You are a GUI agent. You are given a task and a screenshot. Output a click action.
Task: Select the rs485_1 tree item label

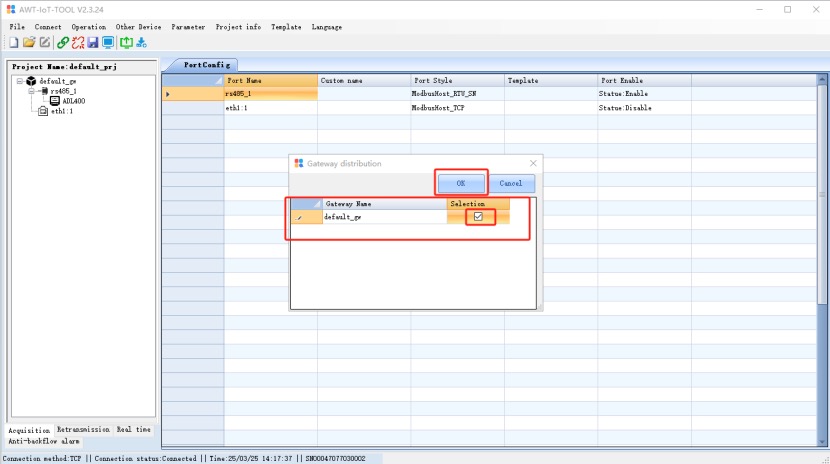(x=64, y=91)
